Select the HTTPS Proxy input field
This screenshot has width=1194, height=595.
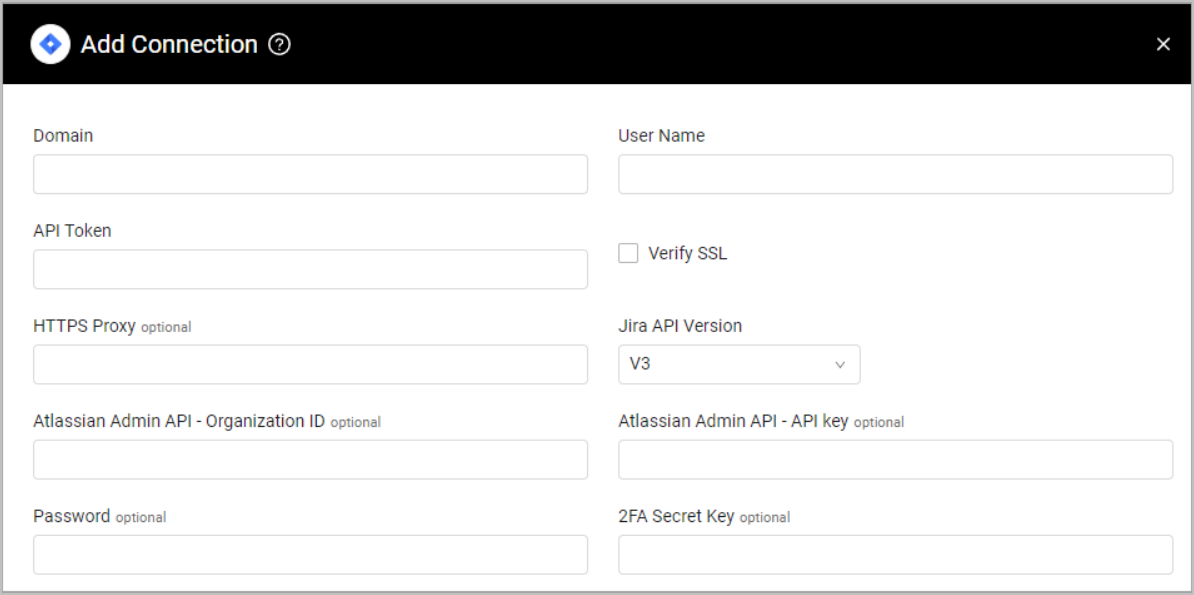point(311,364)
